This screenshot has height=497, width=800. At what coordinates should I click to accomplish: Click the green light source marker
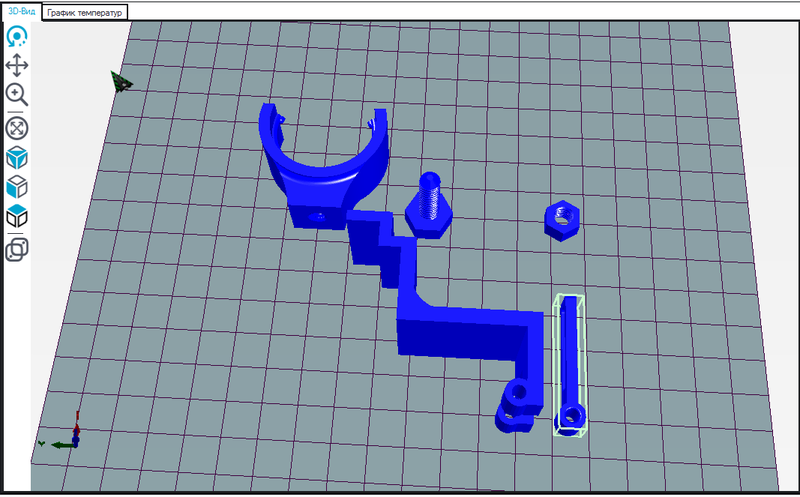[122, 81]
